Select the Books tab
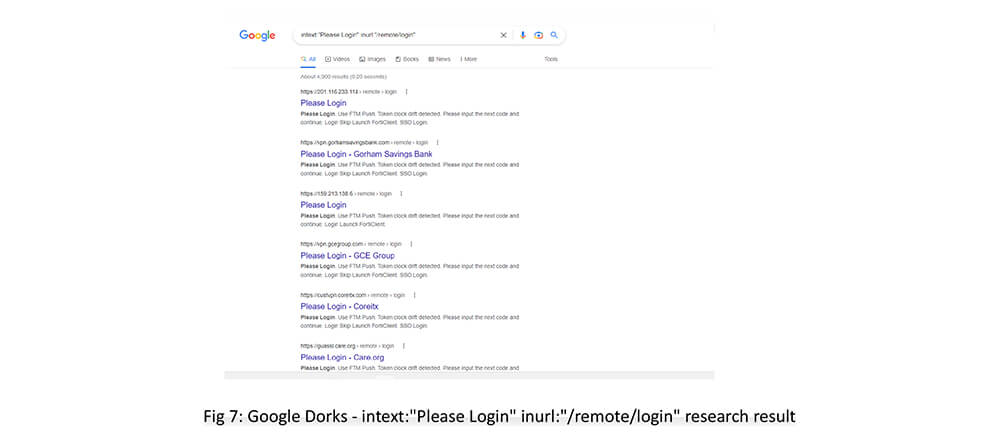This screenshot has width=1000, height=441. click(x=407, y=59)
